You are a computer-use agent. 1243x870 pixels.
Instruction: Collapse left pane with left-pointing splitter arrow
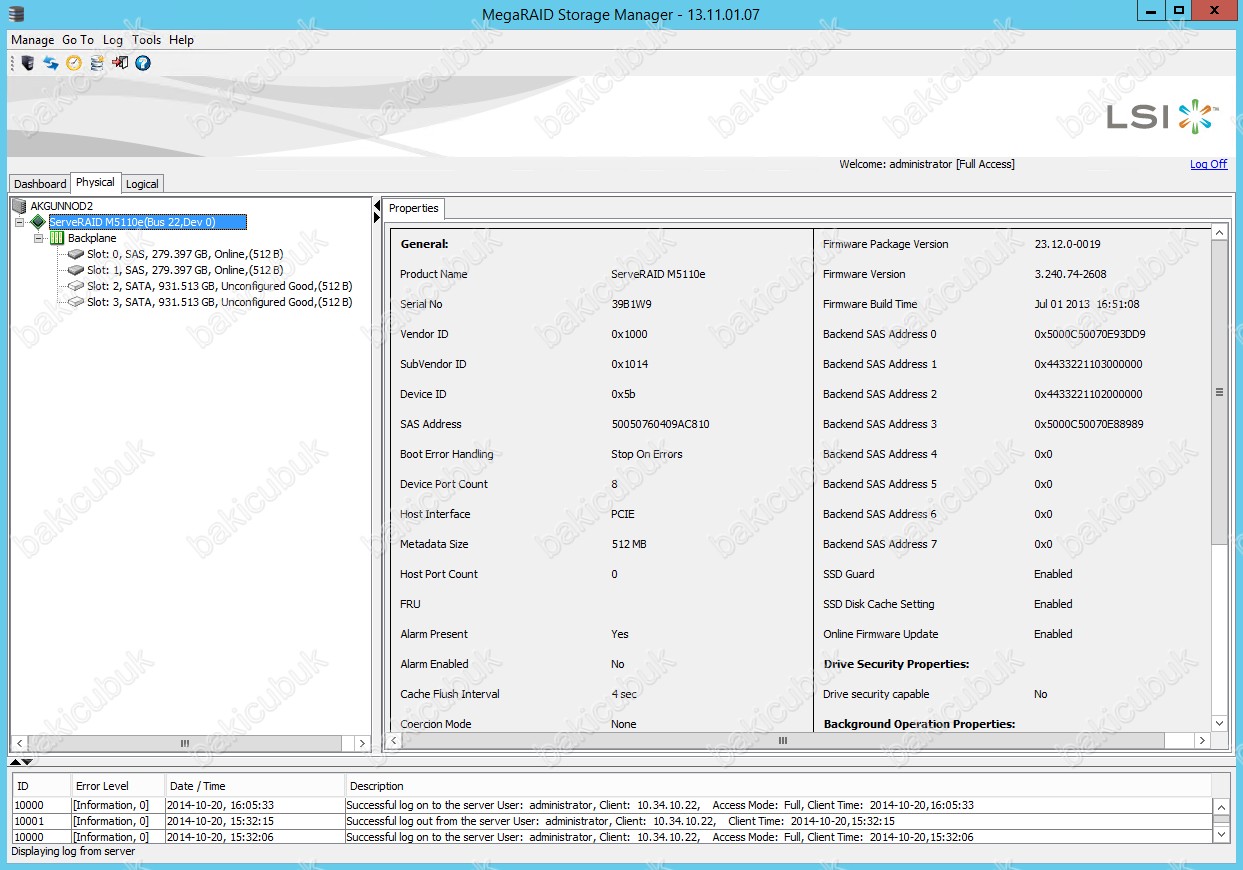377,206
